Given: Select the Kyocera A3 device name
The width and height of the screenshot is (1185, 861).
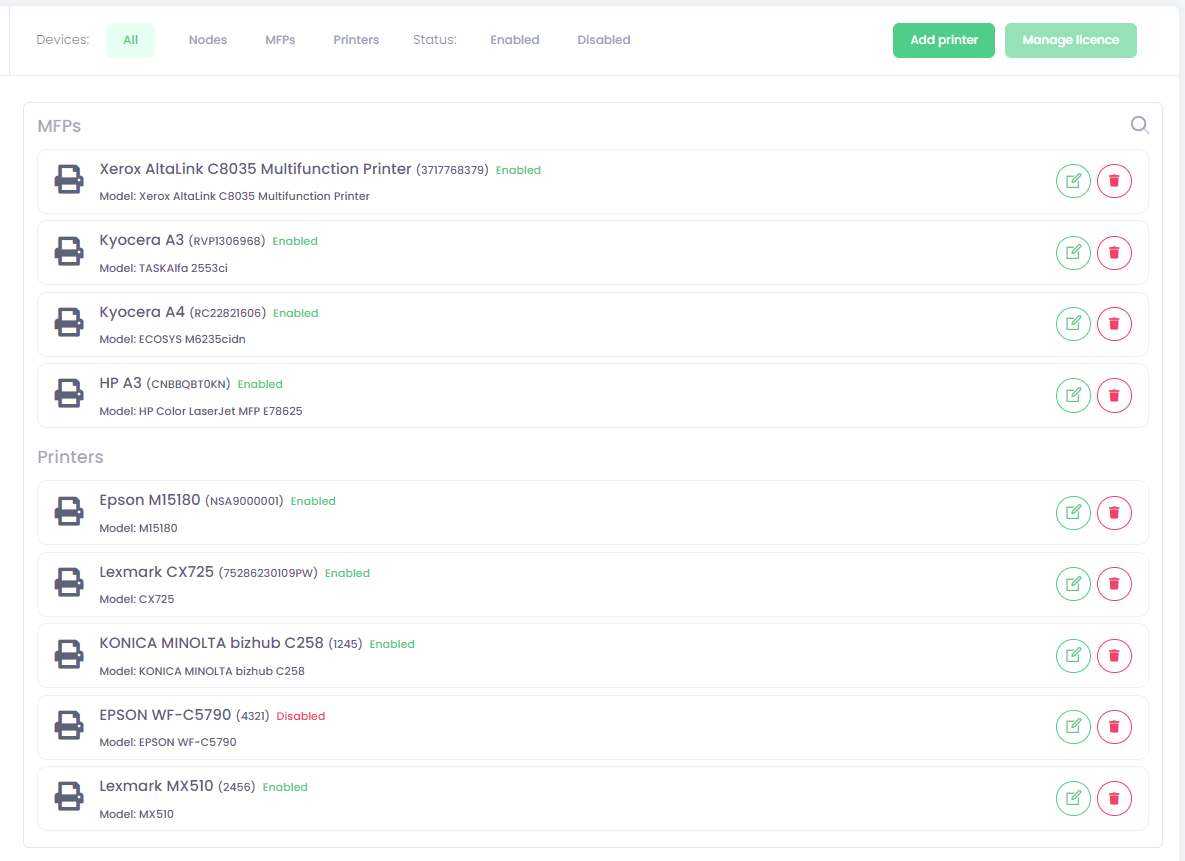Looking at the screenshot, I should point(141,240).
